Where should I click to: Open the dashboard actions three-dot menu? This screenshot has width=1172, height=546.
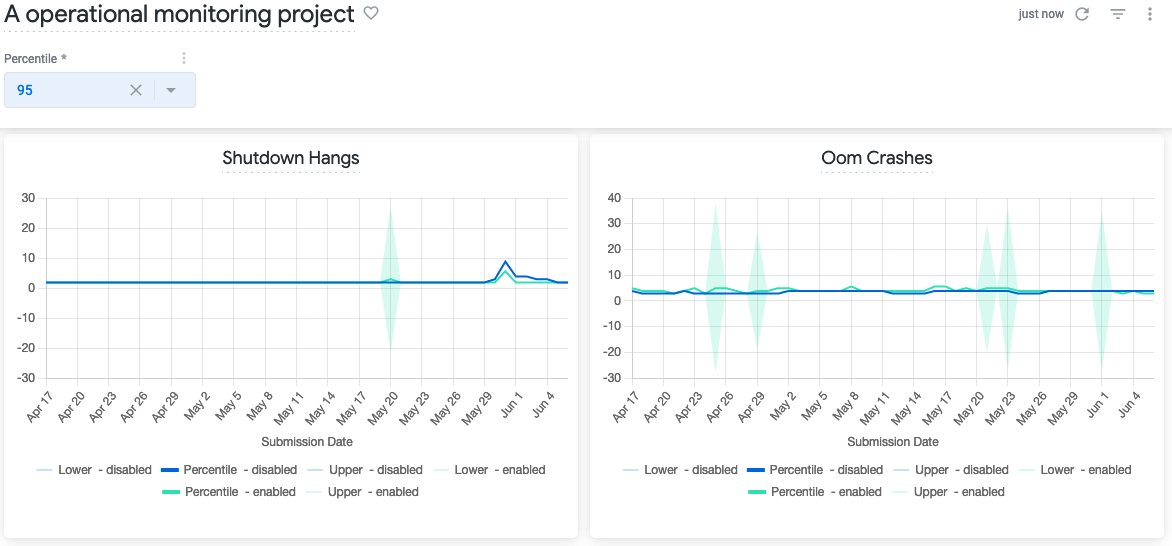click(1152, 14)
